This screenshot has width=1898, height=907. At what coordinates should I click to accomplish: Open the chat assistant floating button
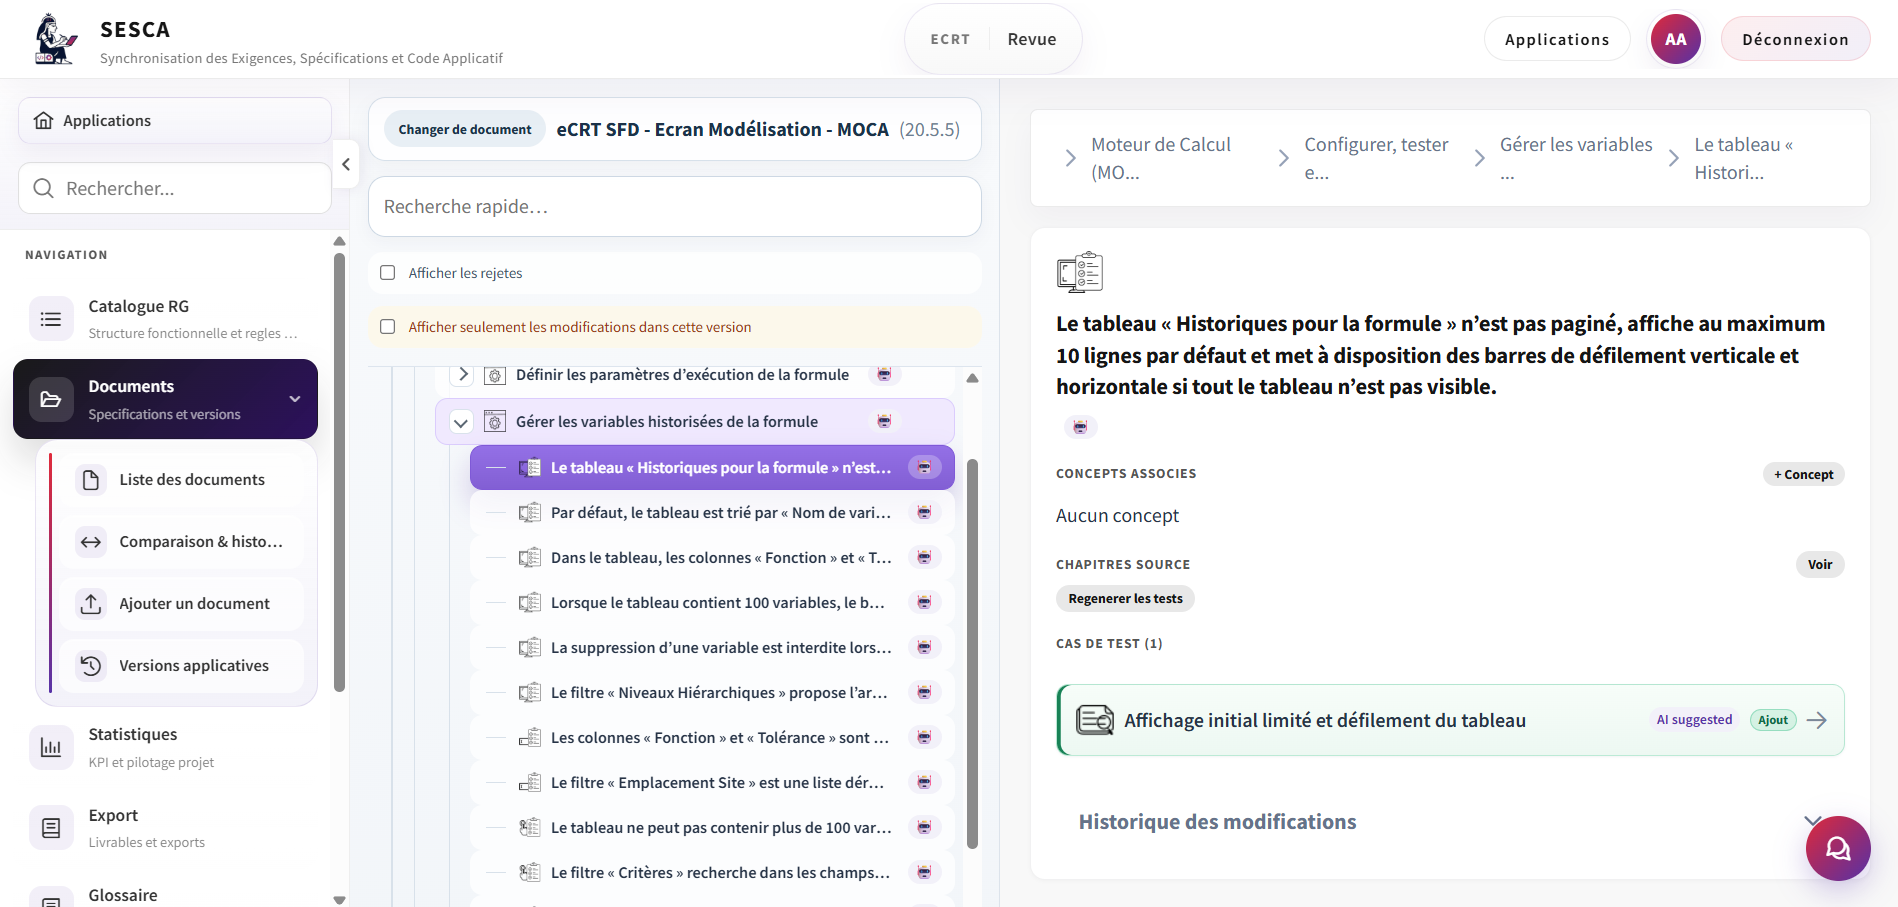pos(1838,848)
